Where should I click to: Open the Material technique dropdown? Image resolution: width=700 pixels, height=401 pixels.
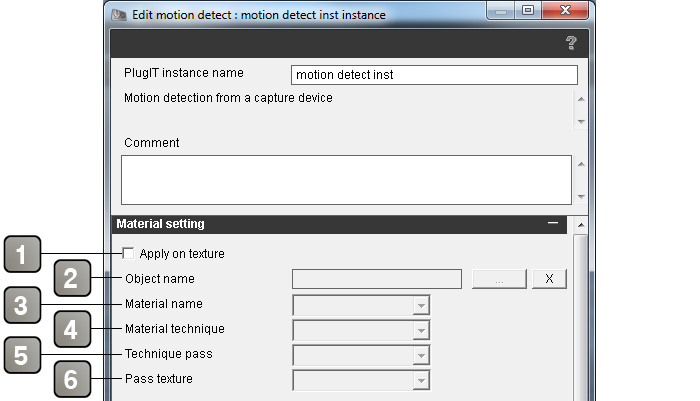(x=361, y=330)
